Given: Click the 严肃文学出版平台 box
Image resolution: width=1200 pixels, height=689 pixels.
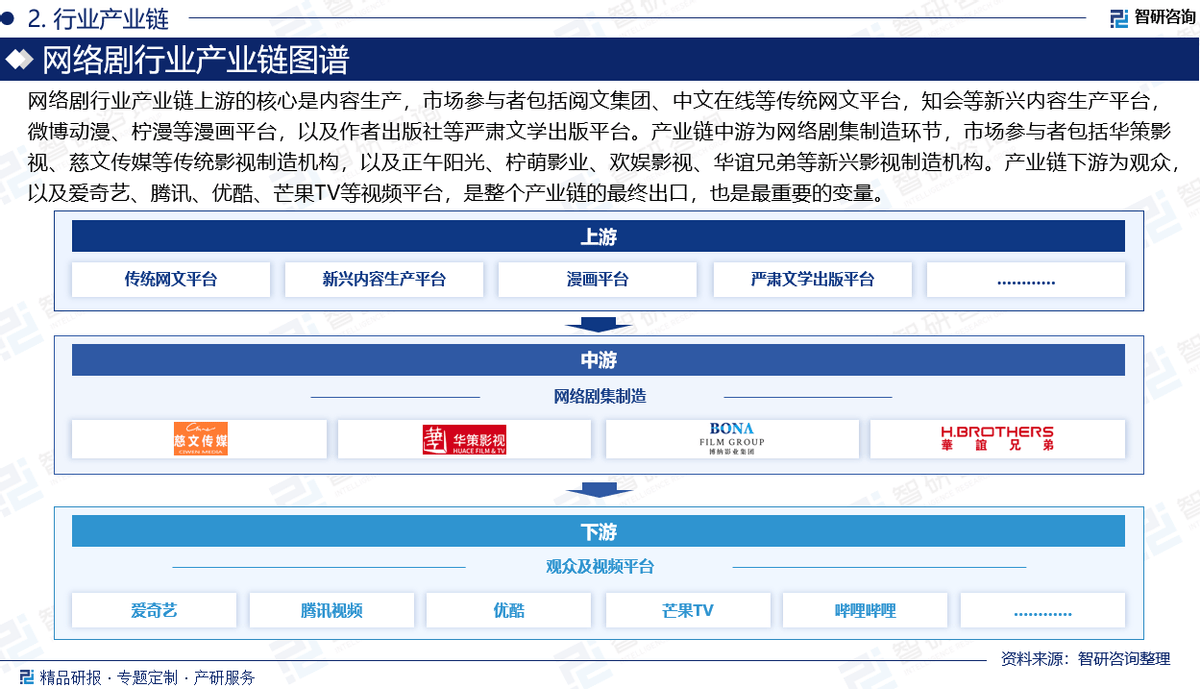Looking at the screenshot, I should point(812,280).
